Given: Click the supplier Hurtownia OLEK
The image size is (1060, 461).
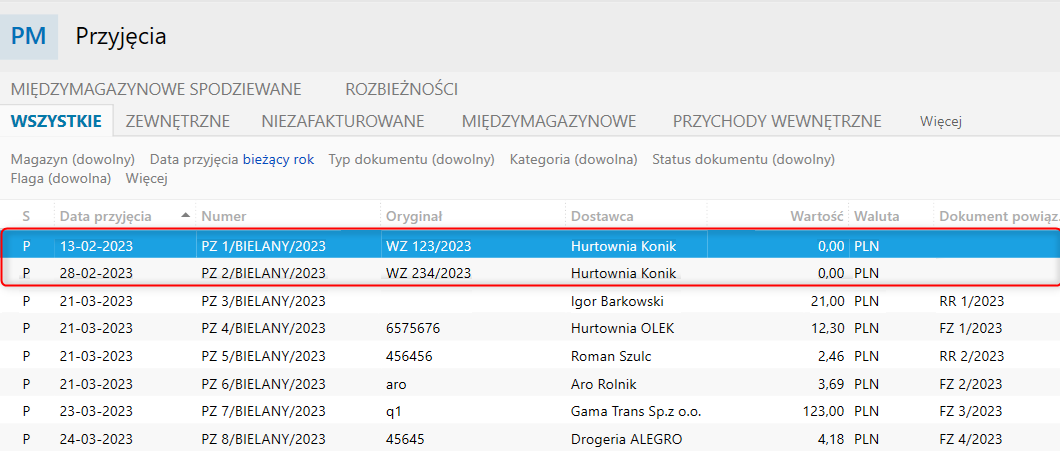Looking at the screenshot, I should [622, 329].
